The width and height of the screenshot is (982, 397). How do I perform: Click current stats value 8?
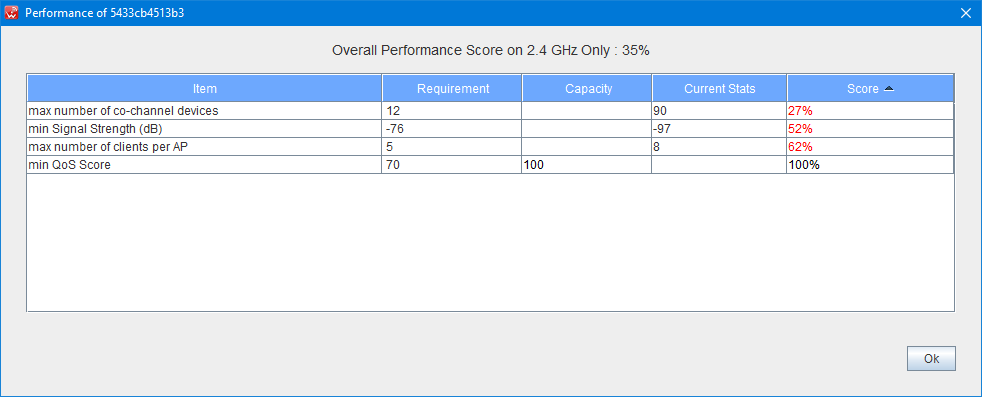pos(656,147)
